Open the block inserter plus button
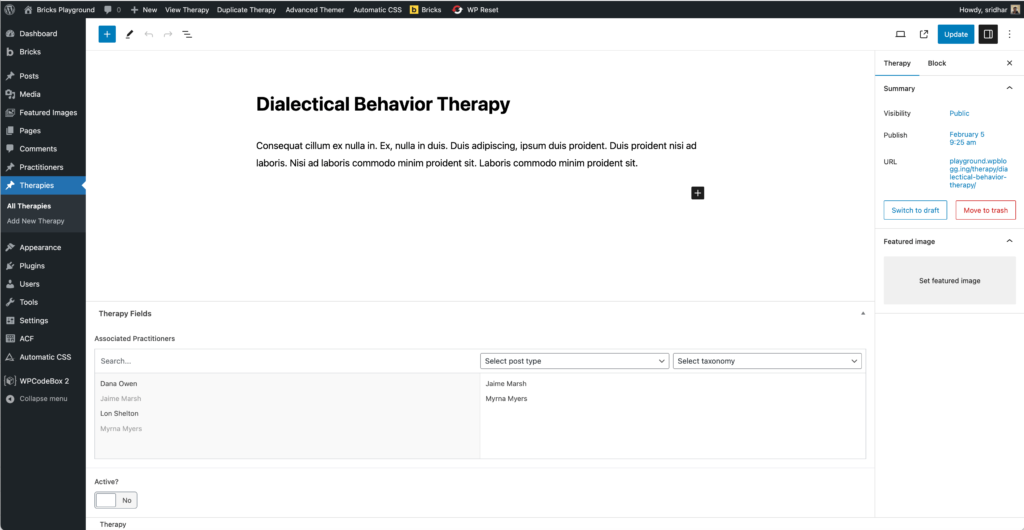Screen dimensions: 1024x530 (107, 35)
